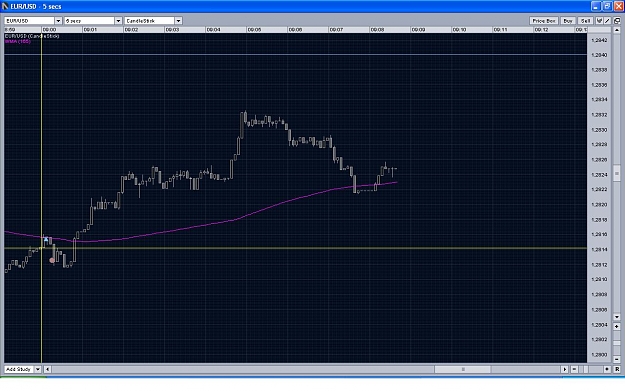Click the Price Box button

[544, 21]
